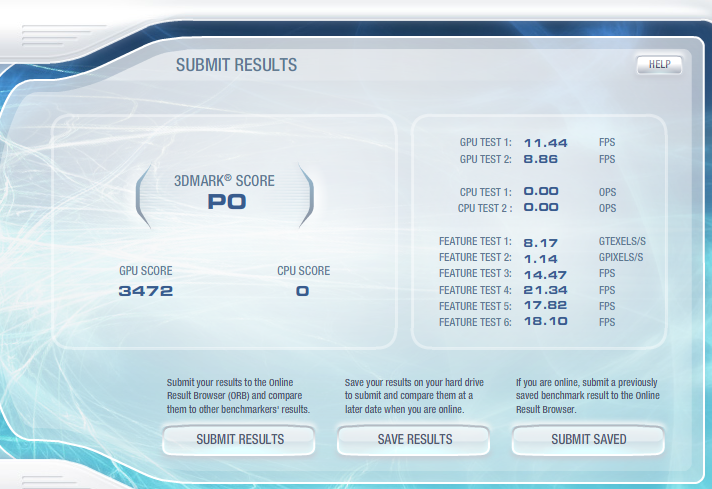Click the SAVE RESULTS button

coord(414,440)
